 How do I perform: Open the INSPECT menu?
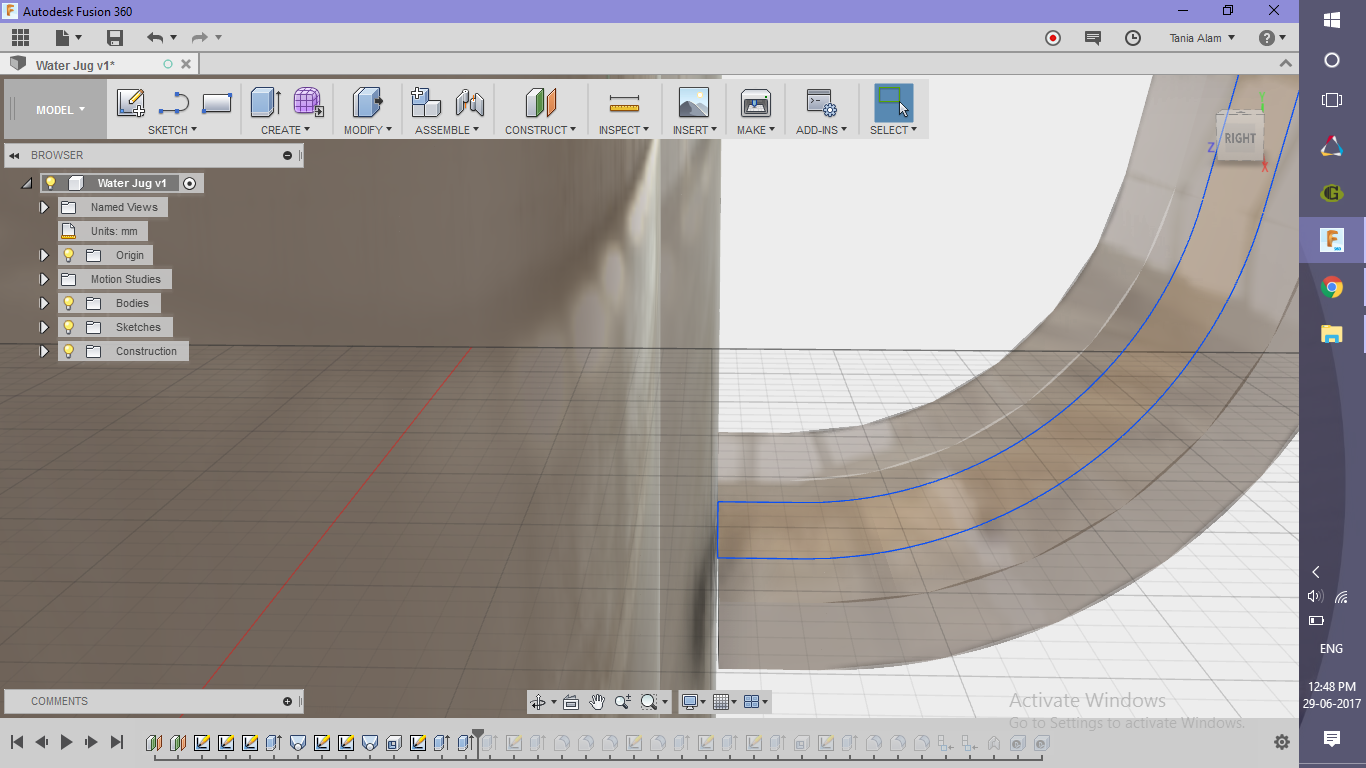coord(624,130)
